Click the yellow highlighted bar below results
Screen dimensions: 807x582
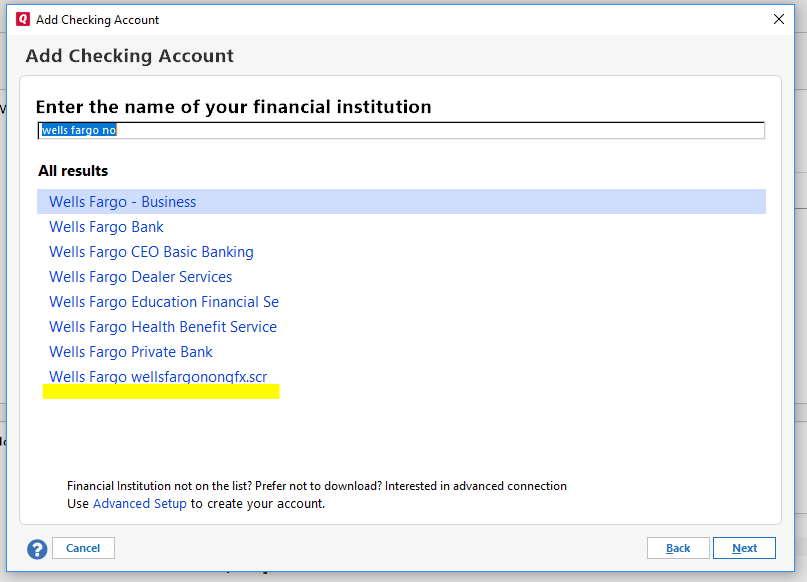160,393
